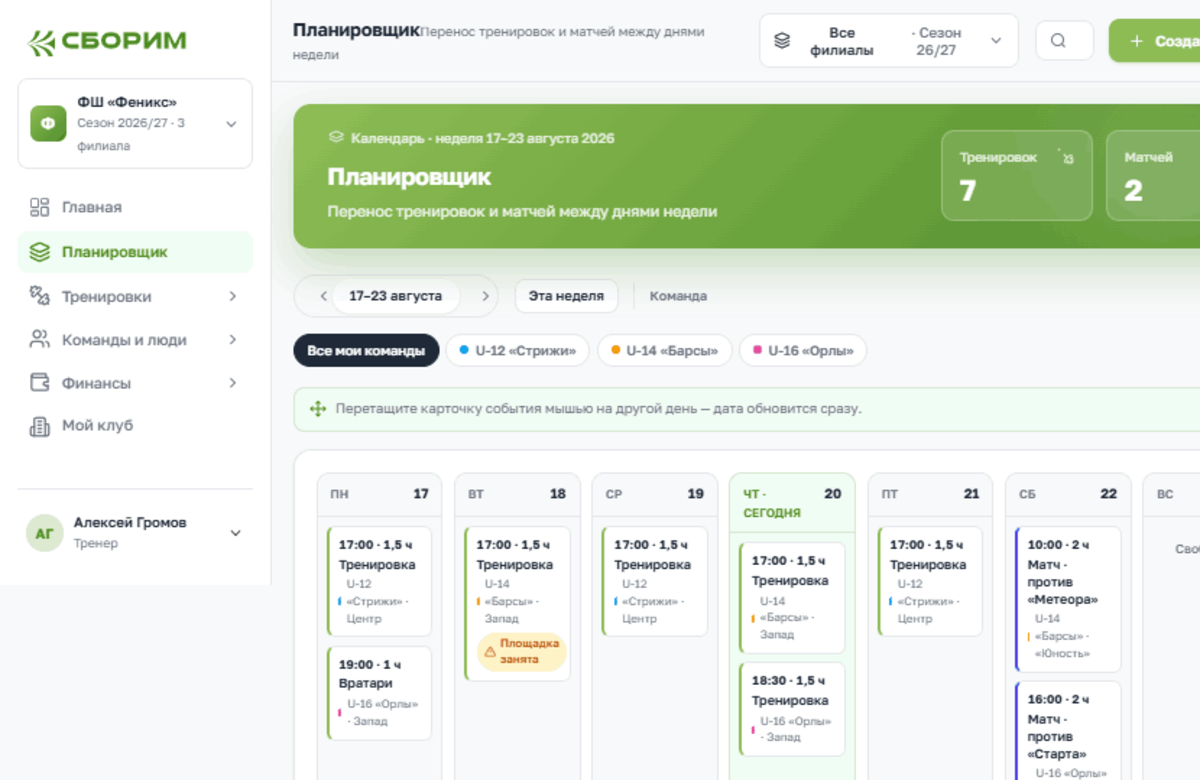
Task: Open Главная in the sidebar
Action: pyautogui.click(x=135, y=207)
